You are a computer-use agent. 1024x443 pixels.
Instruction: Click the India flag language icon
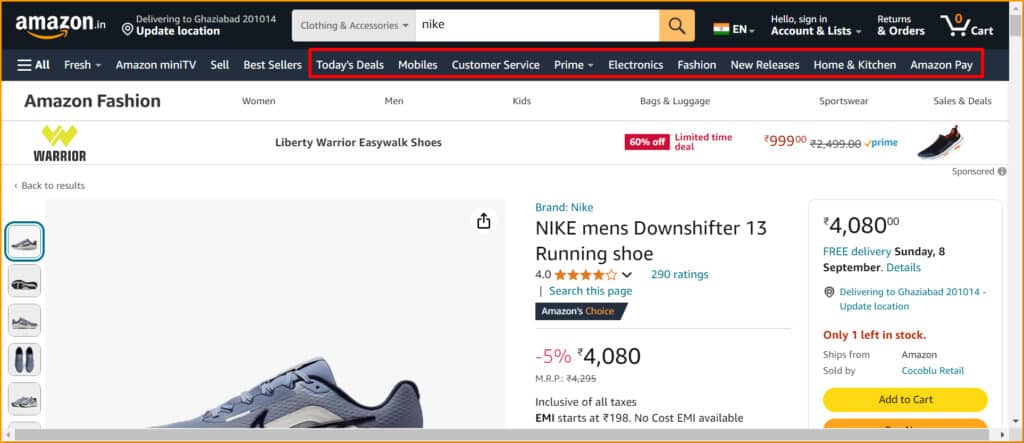pos(721,29)
